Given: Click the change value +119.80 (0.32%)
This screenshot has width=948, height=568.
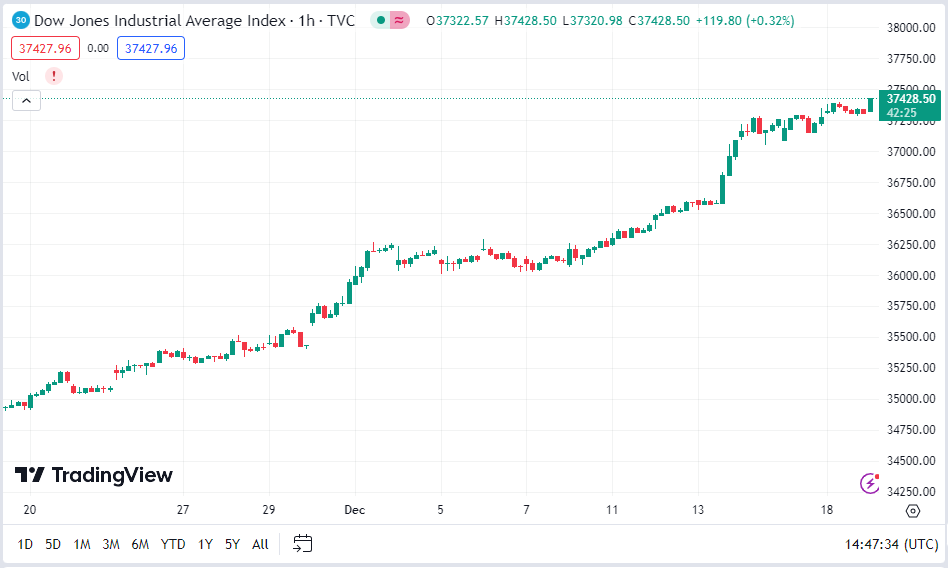Looking at the screenshot, I should point(745,21).
